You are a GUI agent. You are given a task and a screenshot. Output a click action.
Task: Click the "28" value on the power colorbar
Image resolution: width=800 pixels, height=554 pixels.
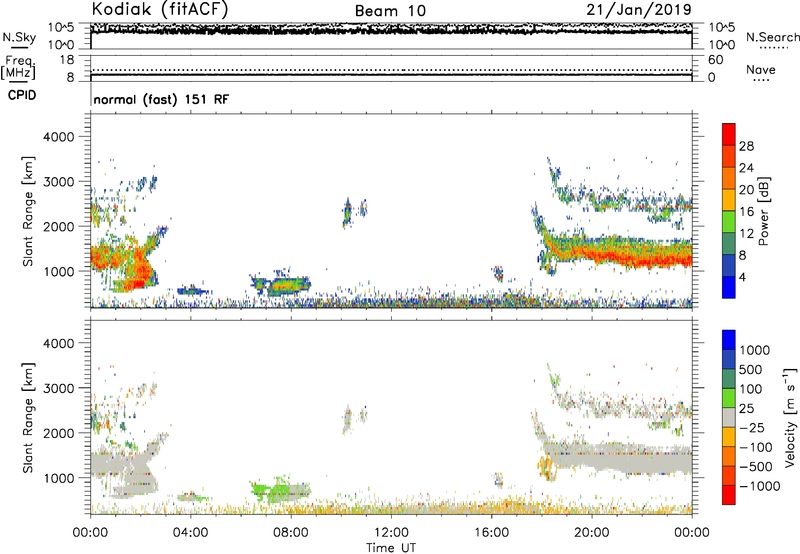pos(746,146)
